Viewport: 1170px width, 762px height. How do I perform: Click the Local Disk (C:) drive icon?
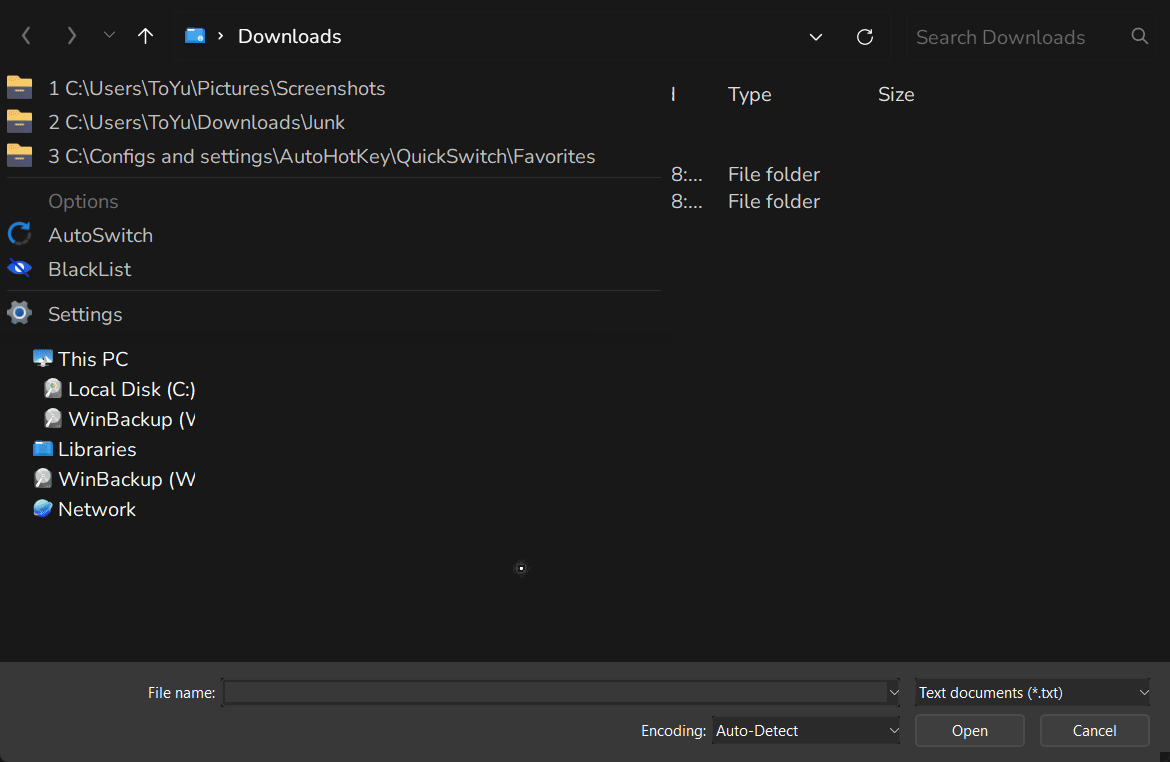52,388
